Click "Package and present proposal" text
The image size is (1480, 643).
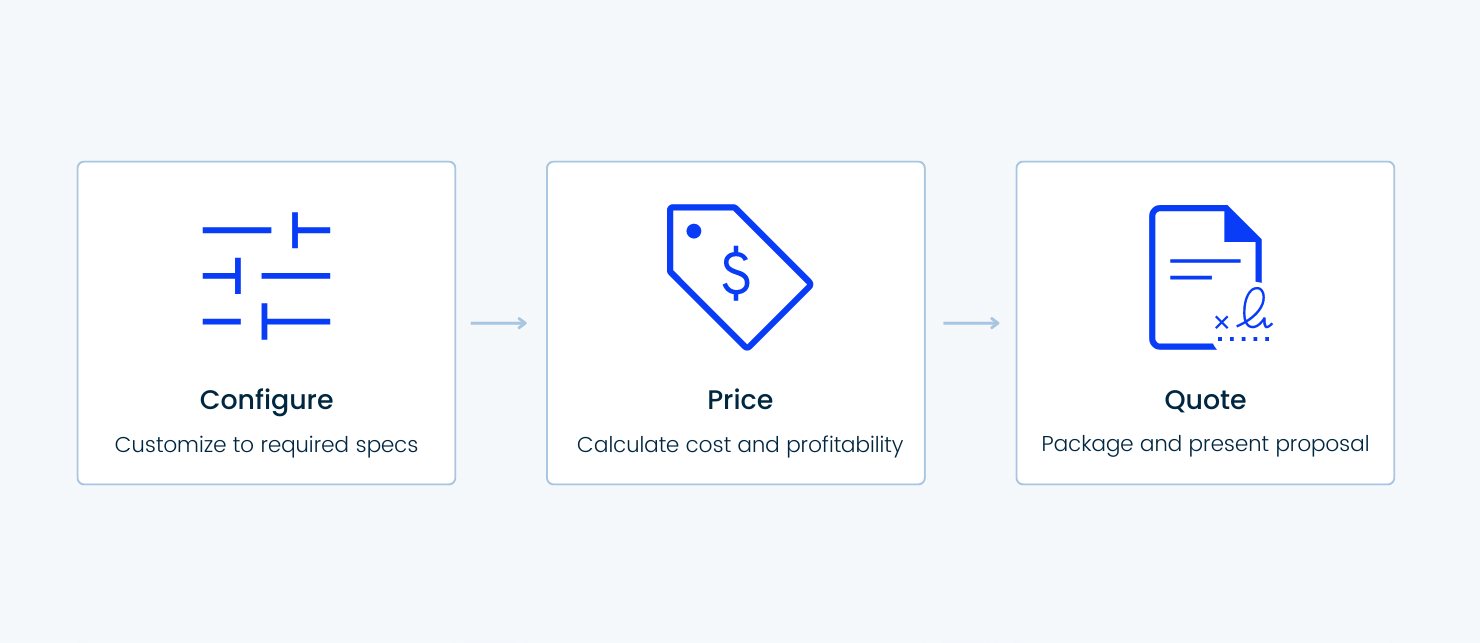tap(1205, 444)
